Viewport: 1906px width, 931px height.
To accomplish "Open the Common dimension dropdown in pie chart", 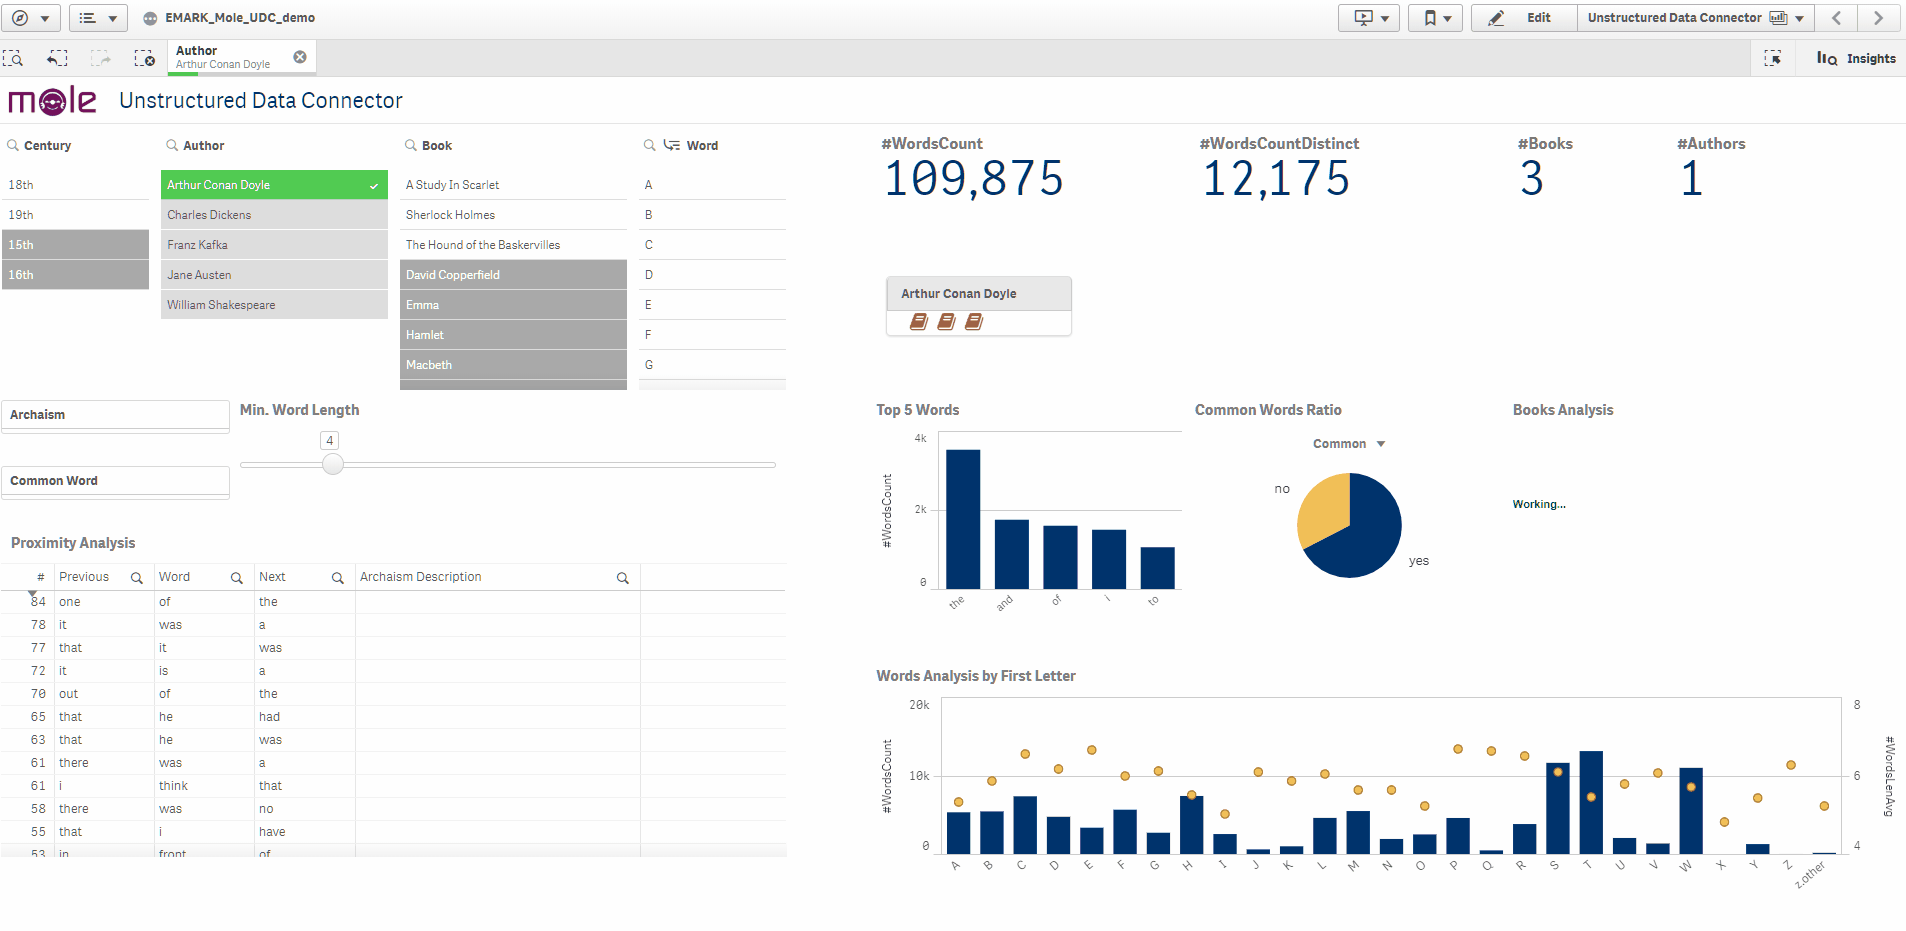I will point(1349,444).
